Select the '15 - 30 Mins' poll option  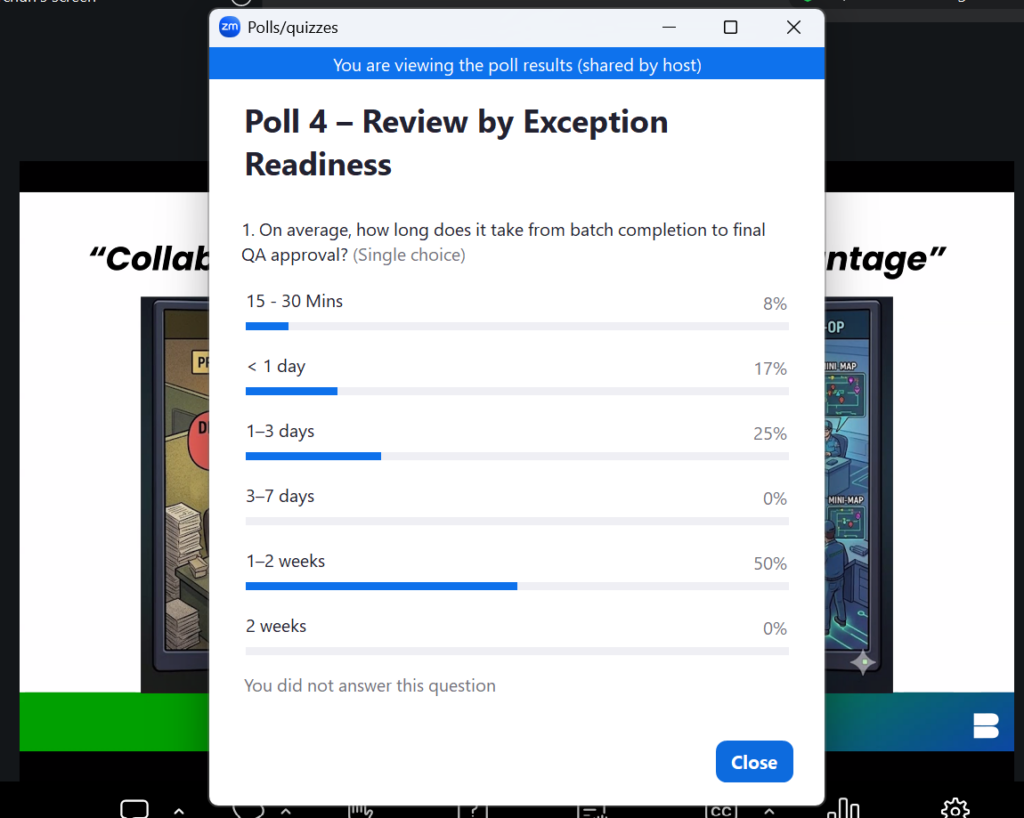coord(517,311)
